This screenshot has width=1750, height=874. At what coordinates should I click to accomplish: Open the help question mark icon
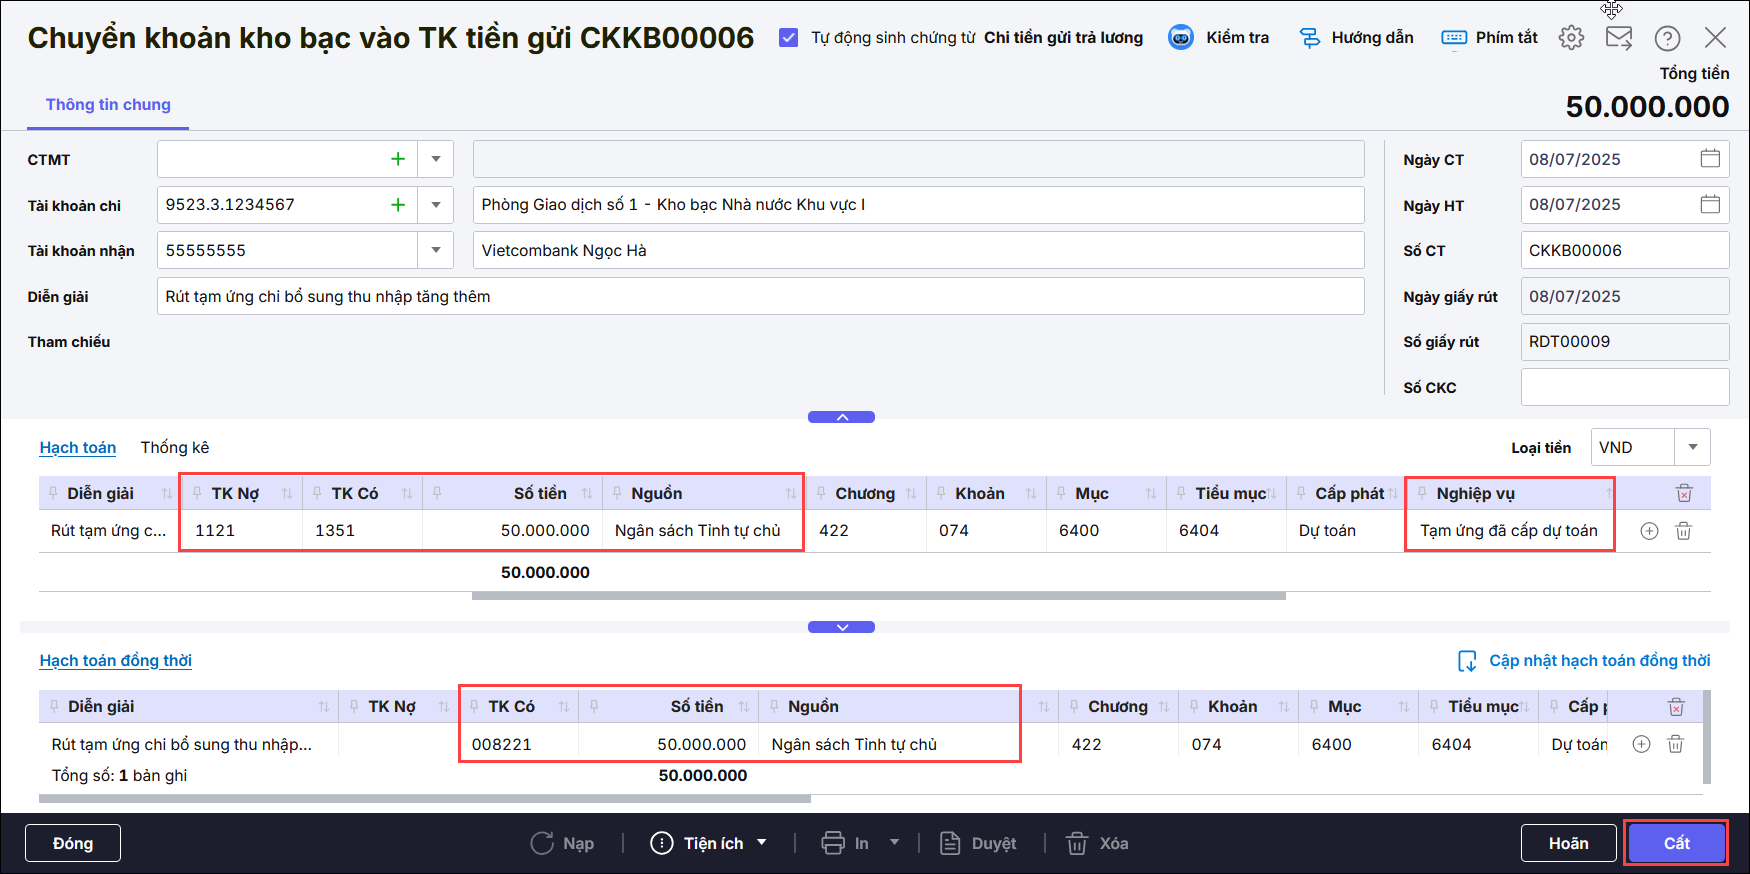pyautogui.click(x=1667, y=38)
